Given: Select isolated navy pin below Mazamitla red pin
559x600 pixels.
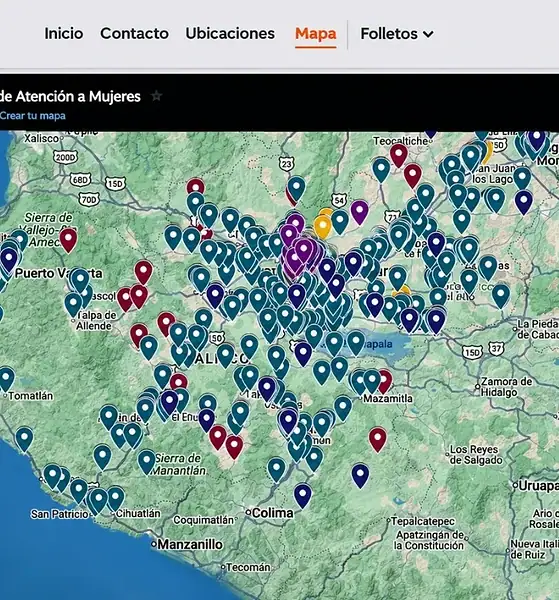Looking at the screenshot, I should tap(360, 475).
